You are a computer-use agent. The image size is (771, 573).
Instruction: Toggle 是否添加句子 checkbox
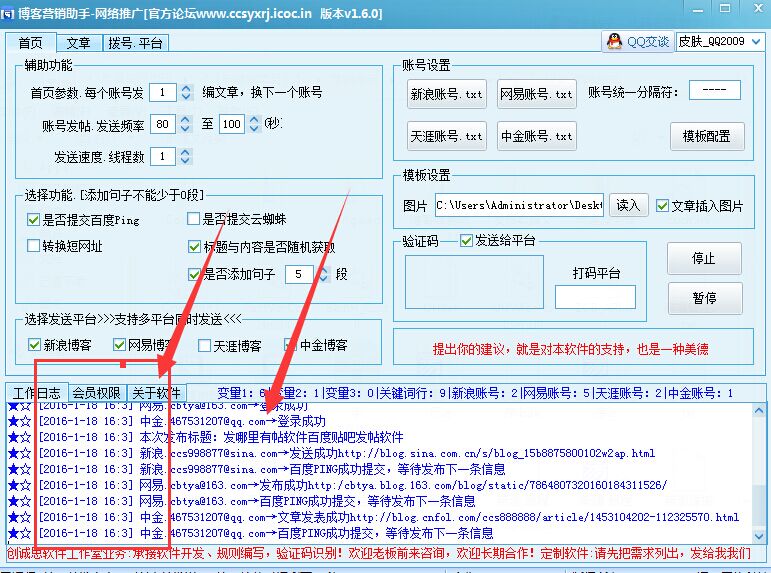point(194,274)
